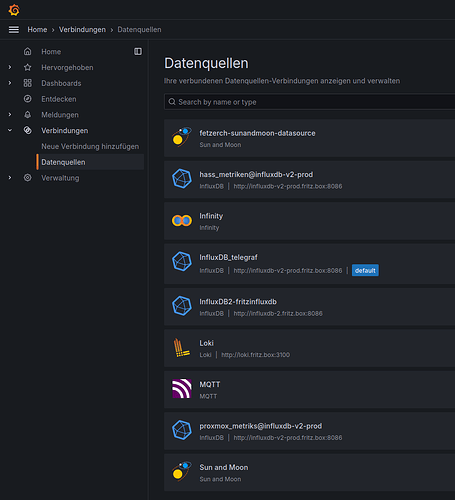Click the Entdecken compass icon
Screen dimensions: 455x500
[x=28, y=99]
